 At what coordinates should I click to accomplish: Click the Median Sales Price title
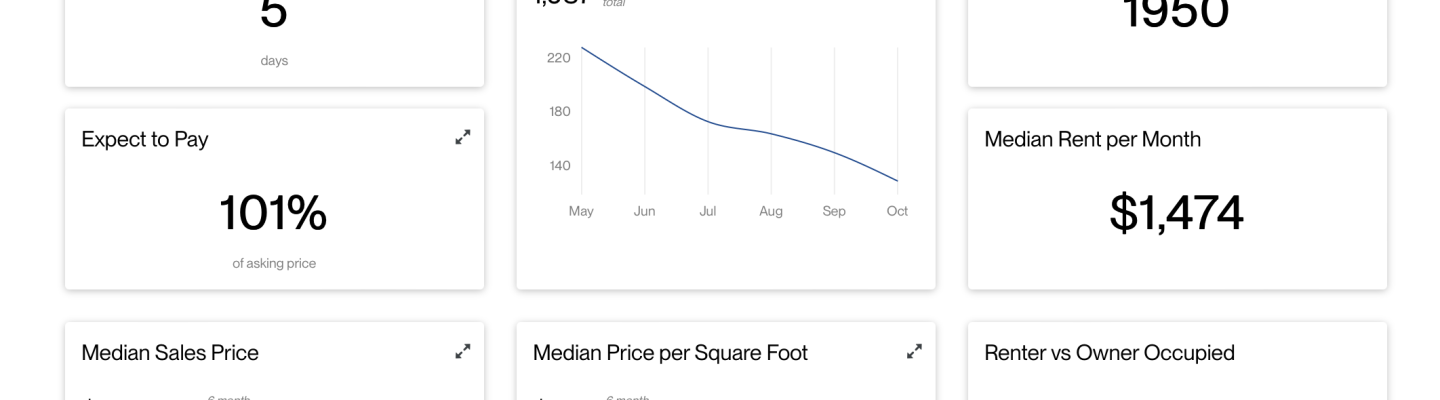pyautogui.click(x=170, y=352)
